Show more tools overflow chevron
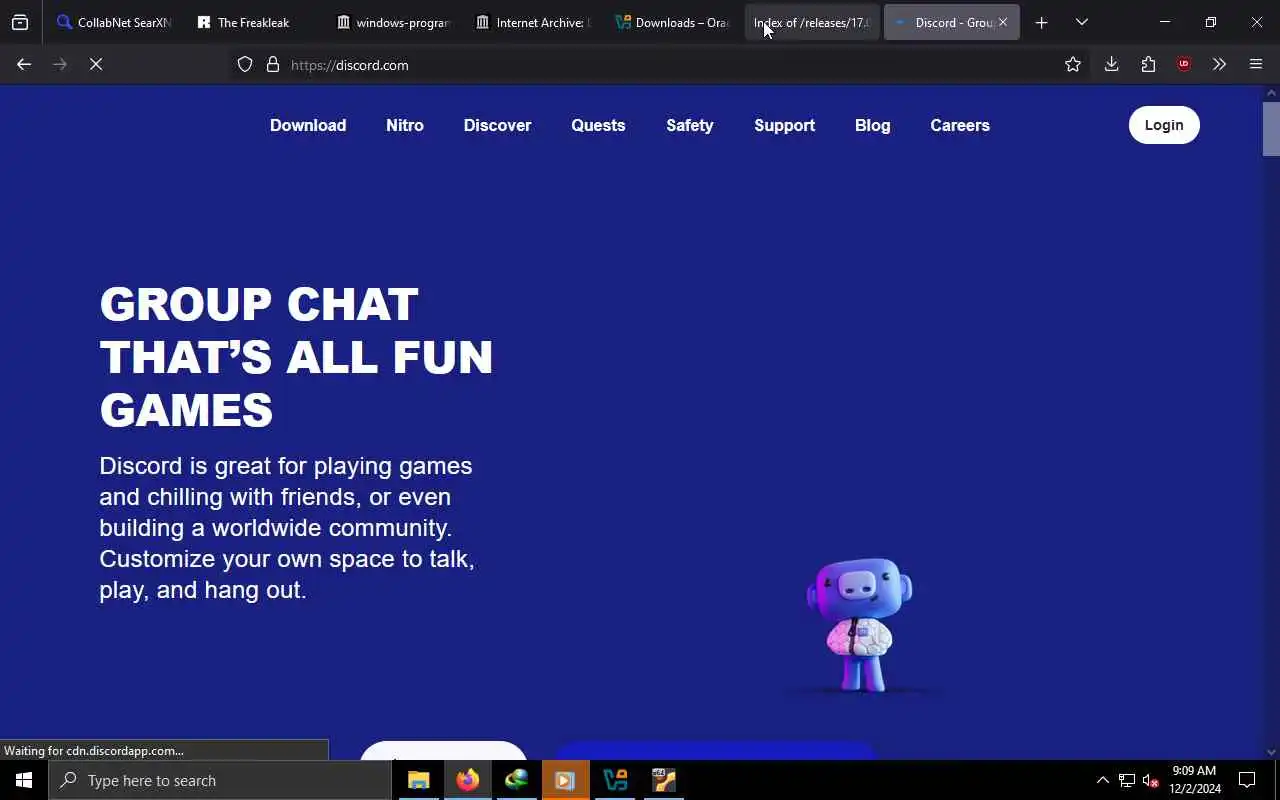This screenshot has height=800, width=1280. point(1219,64)
